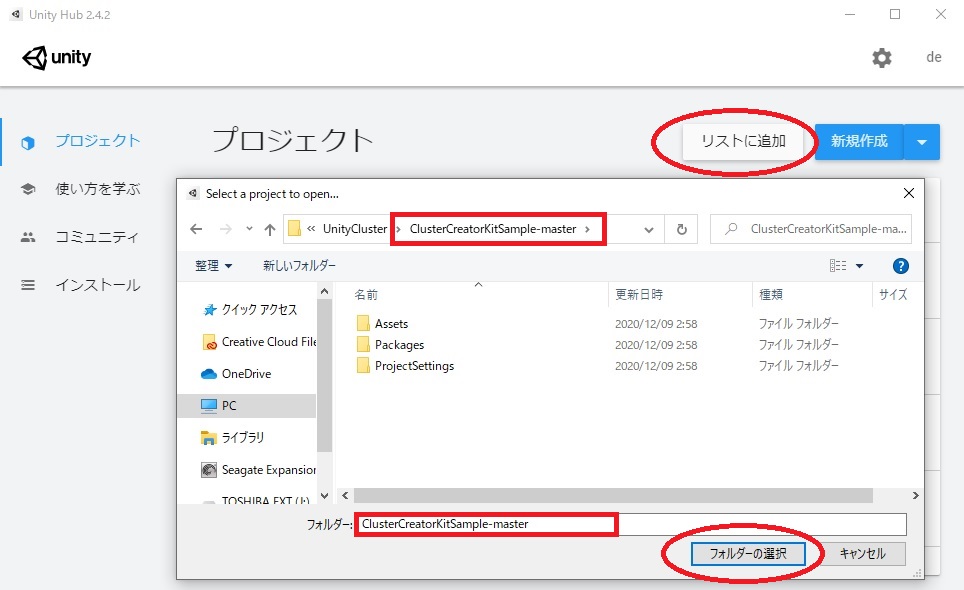This screenshot has height=590, width=964.
Task: Change view with the view layout icon
Action: (837, 266)
